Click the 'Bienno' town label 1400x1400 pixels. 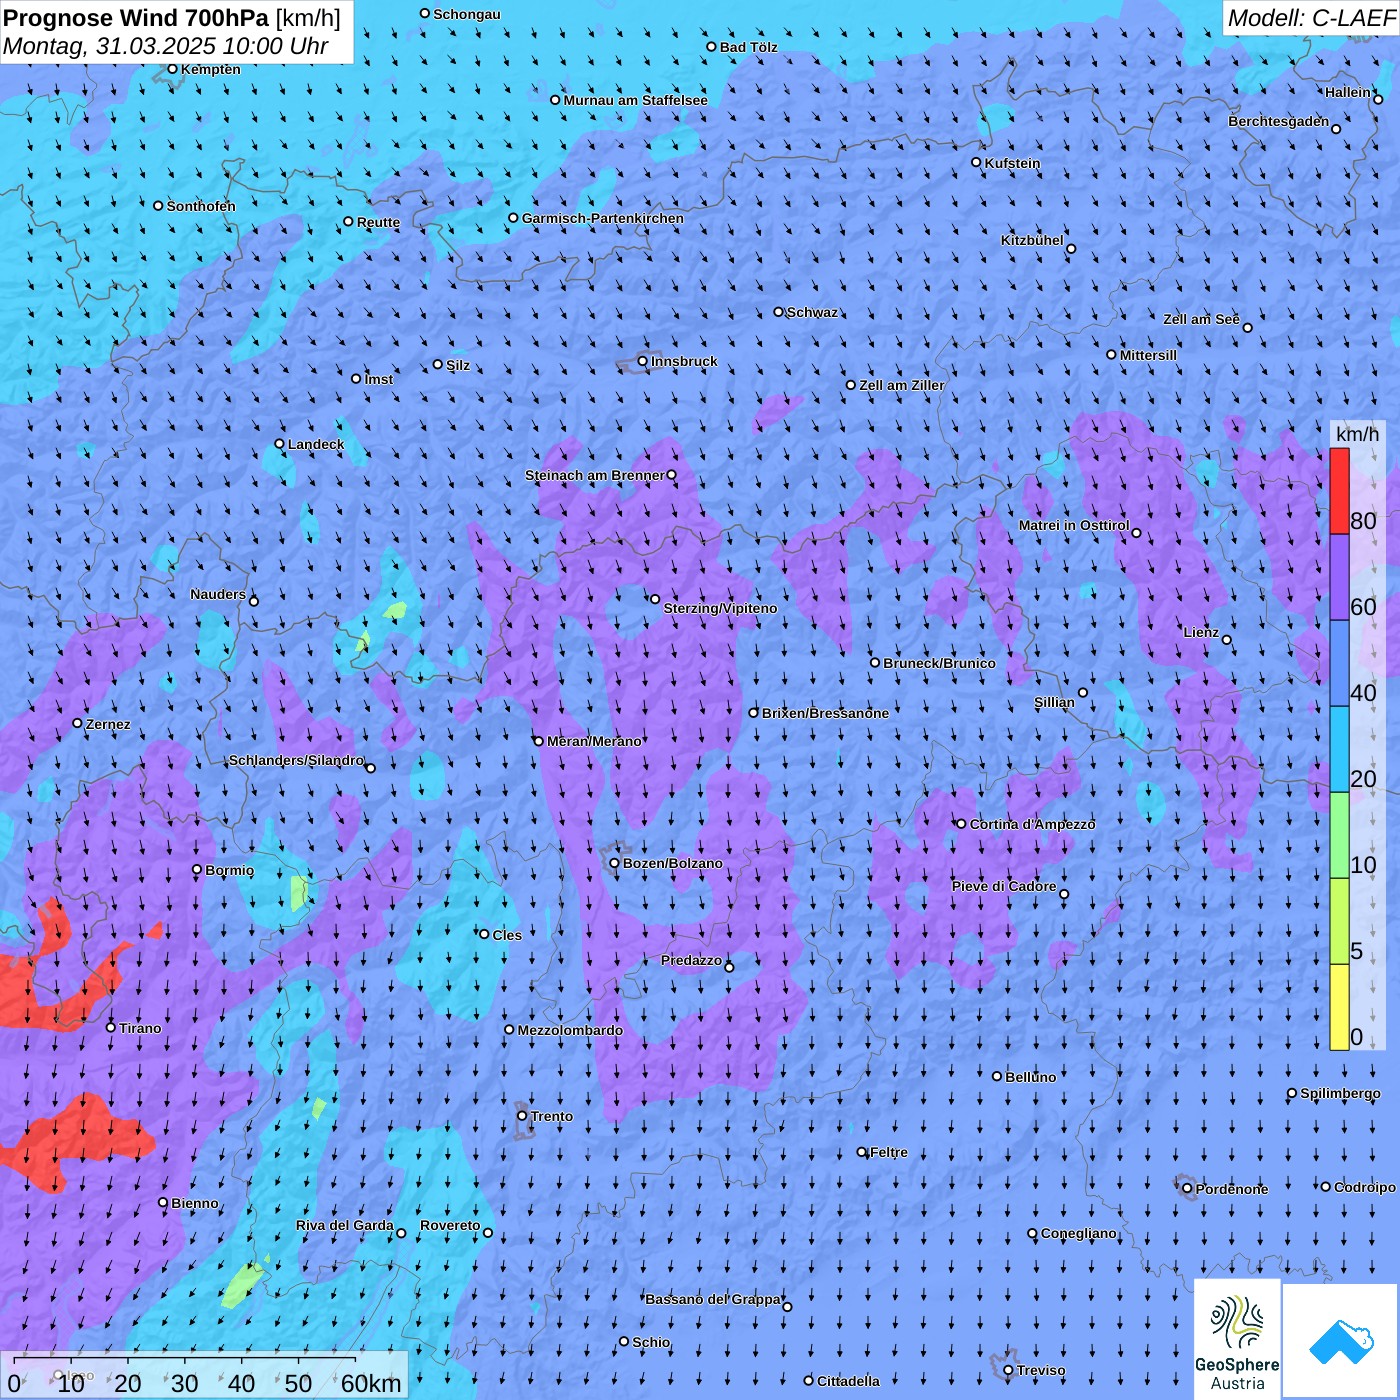point(195,1203)
